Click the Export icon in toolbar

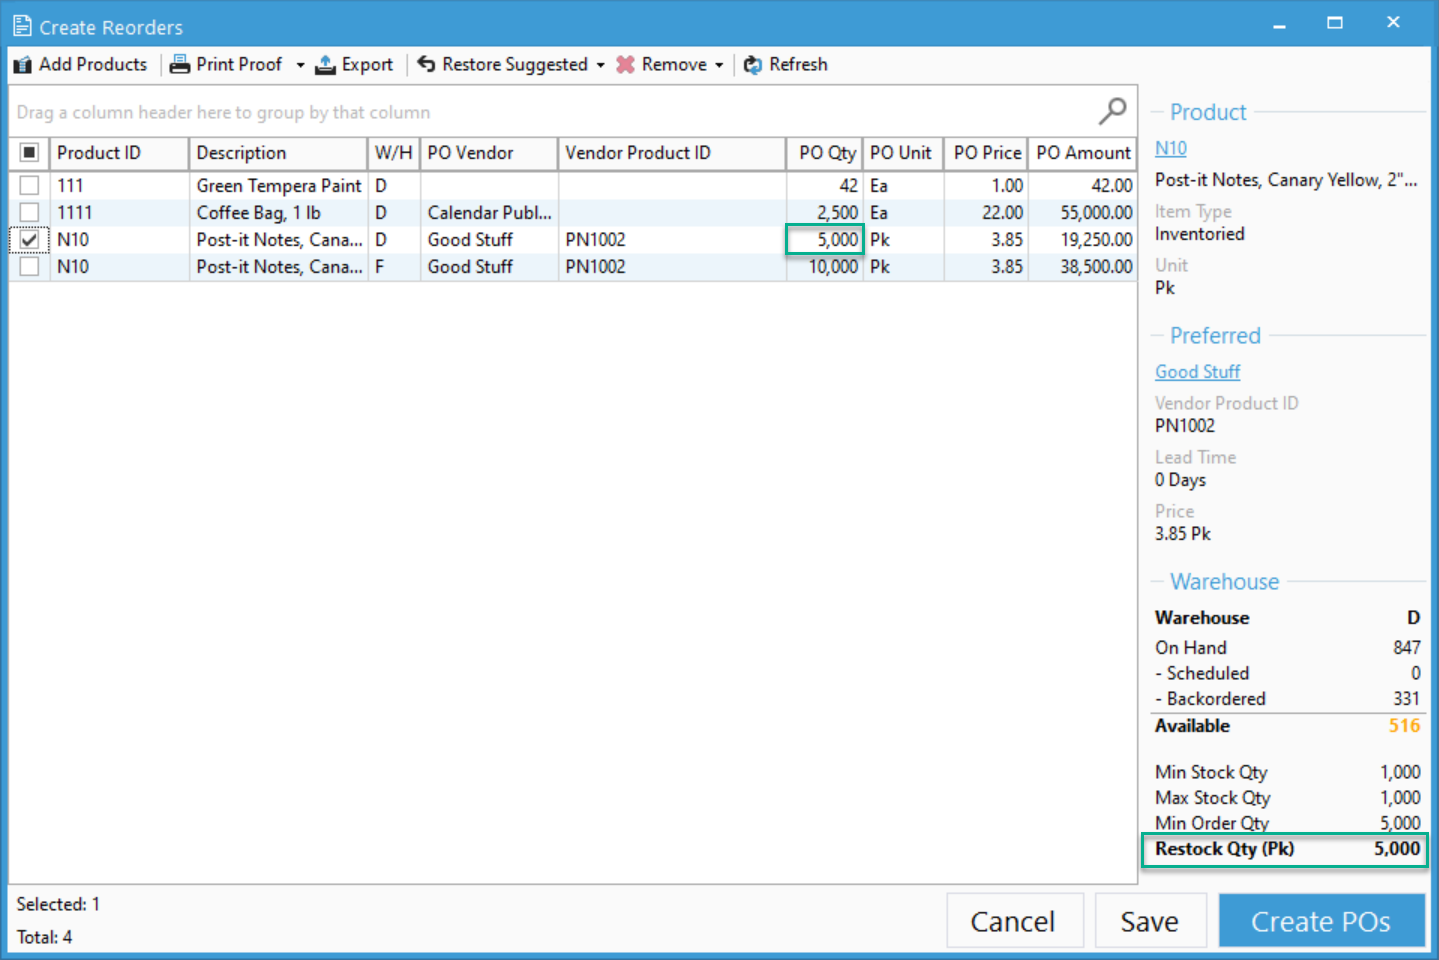(325, 65)
